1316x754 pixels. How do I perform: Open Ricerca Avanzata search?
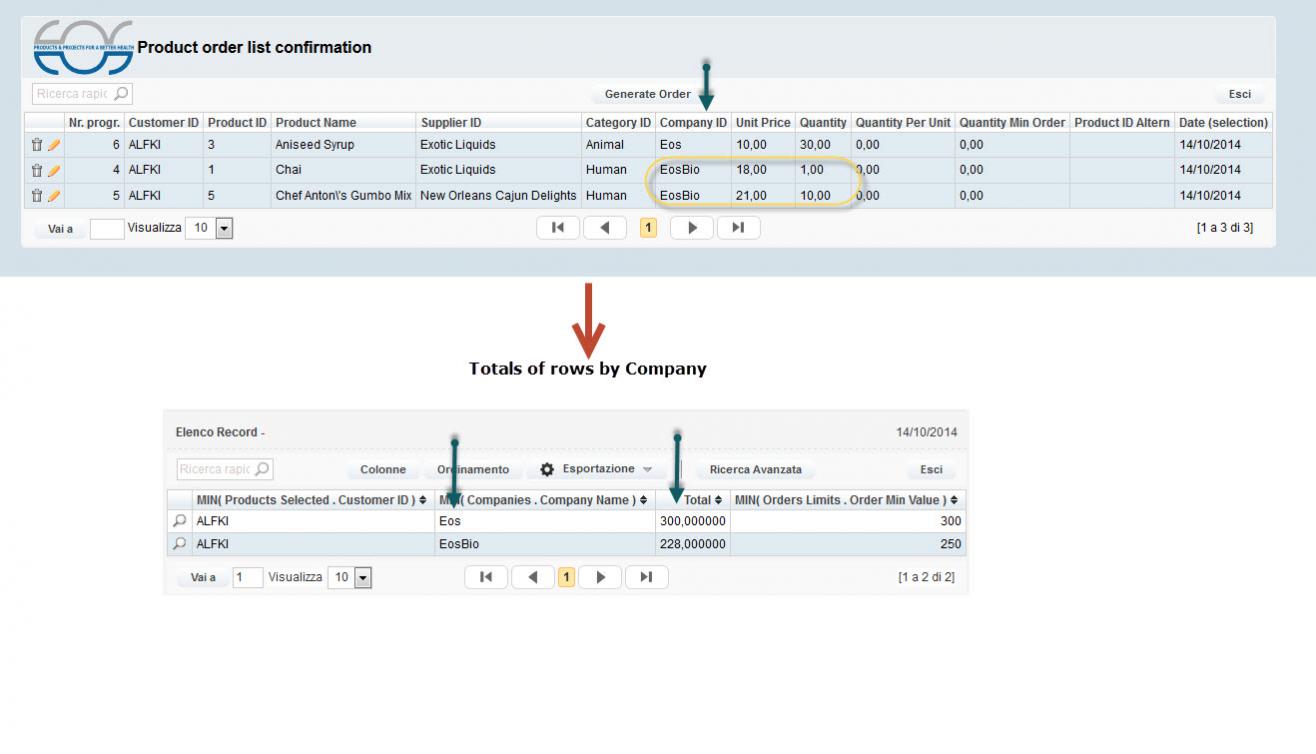755,469
